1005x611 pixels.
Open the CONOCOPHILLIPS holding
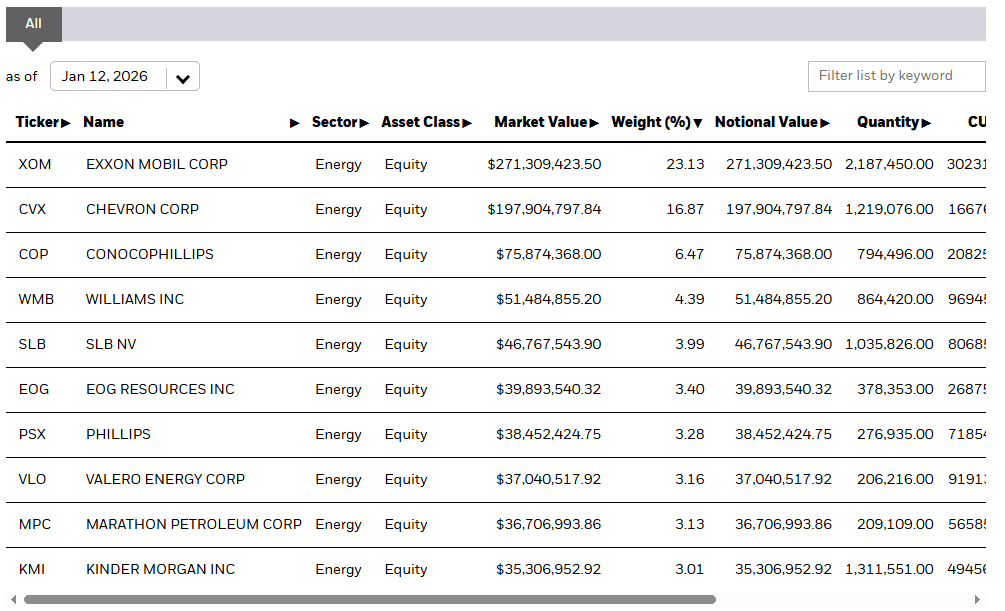pyautogui.click(x=149, y=254)
